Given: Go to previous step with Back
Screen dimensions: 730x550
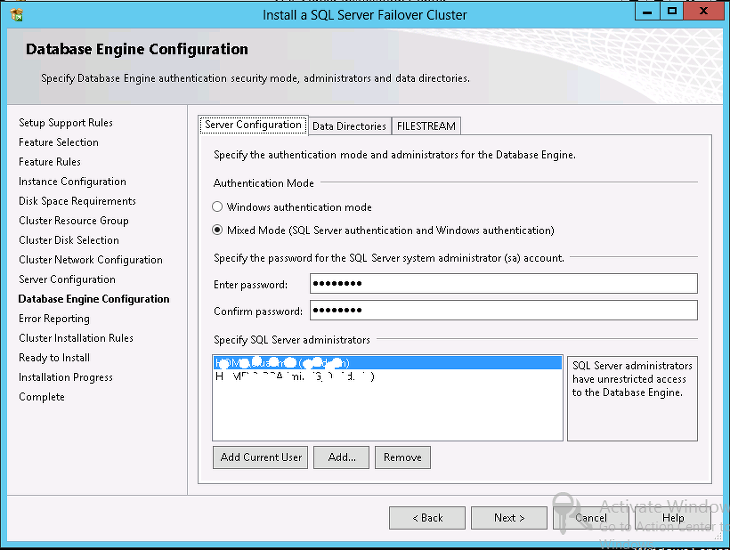Looking at the screenshot, I should pos(427,518).
